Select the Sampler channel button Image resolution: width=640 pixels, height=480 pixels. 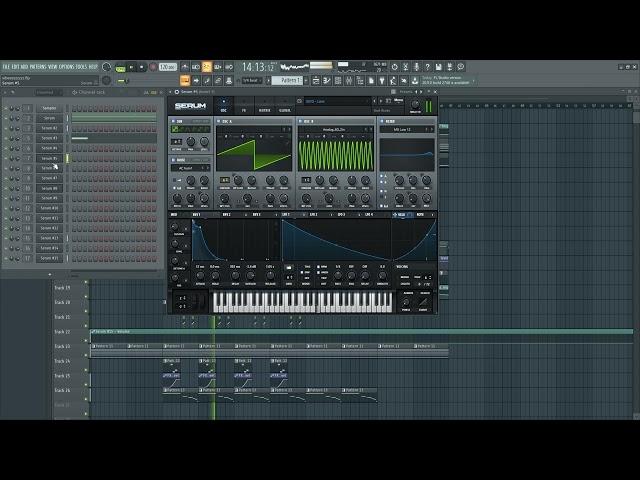click(49, 108)
